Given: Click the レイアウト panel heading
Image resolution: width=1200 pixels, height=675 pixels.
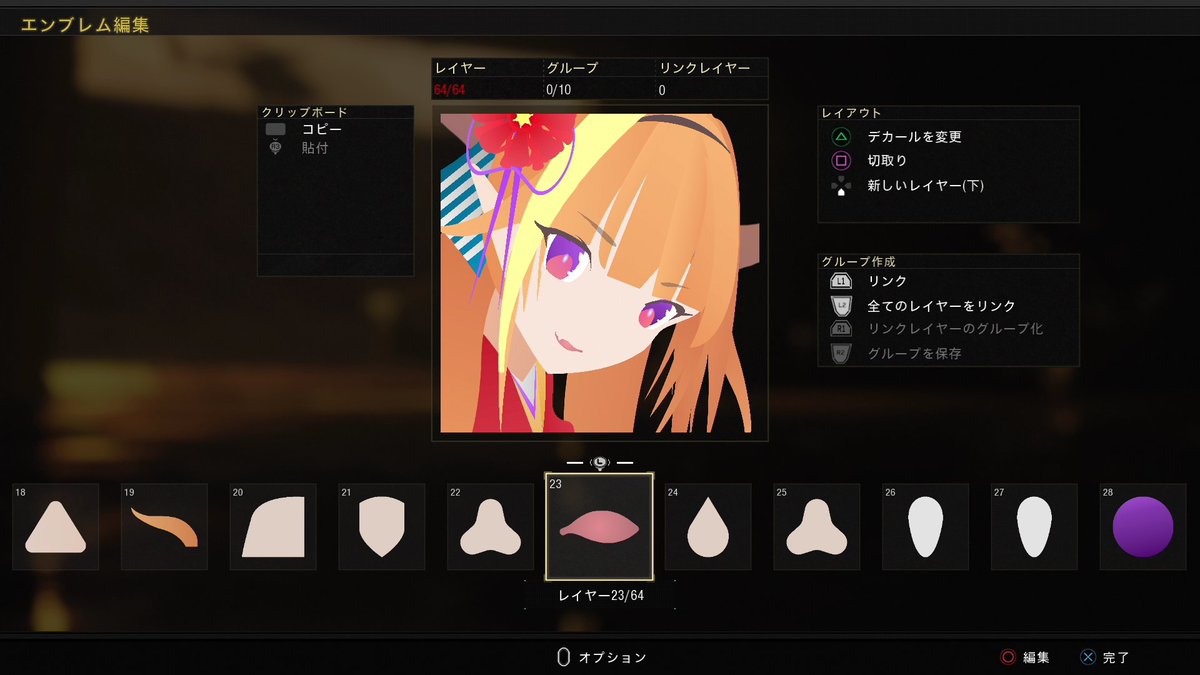Looking at the screenshot, I should point(852,113).
